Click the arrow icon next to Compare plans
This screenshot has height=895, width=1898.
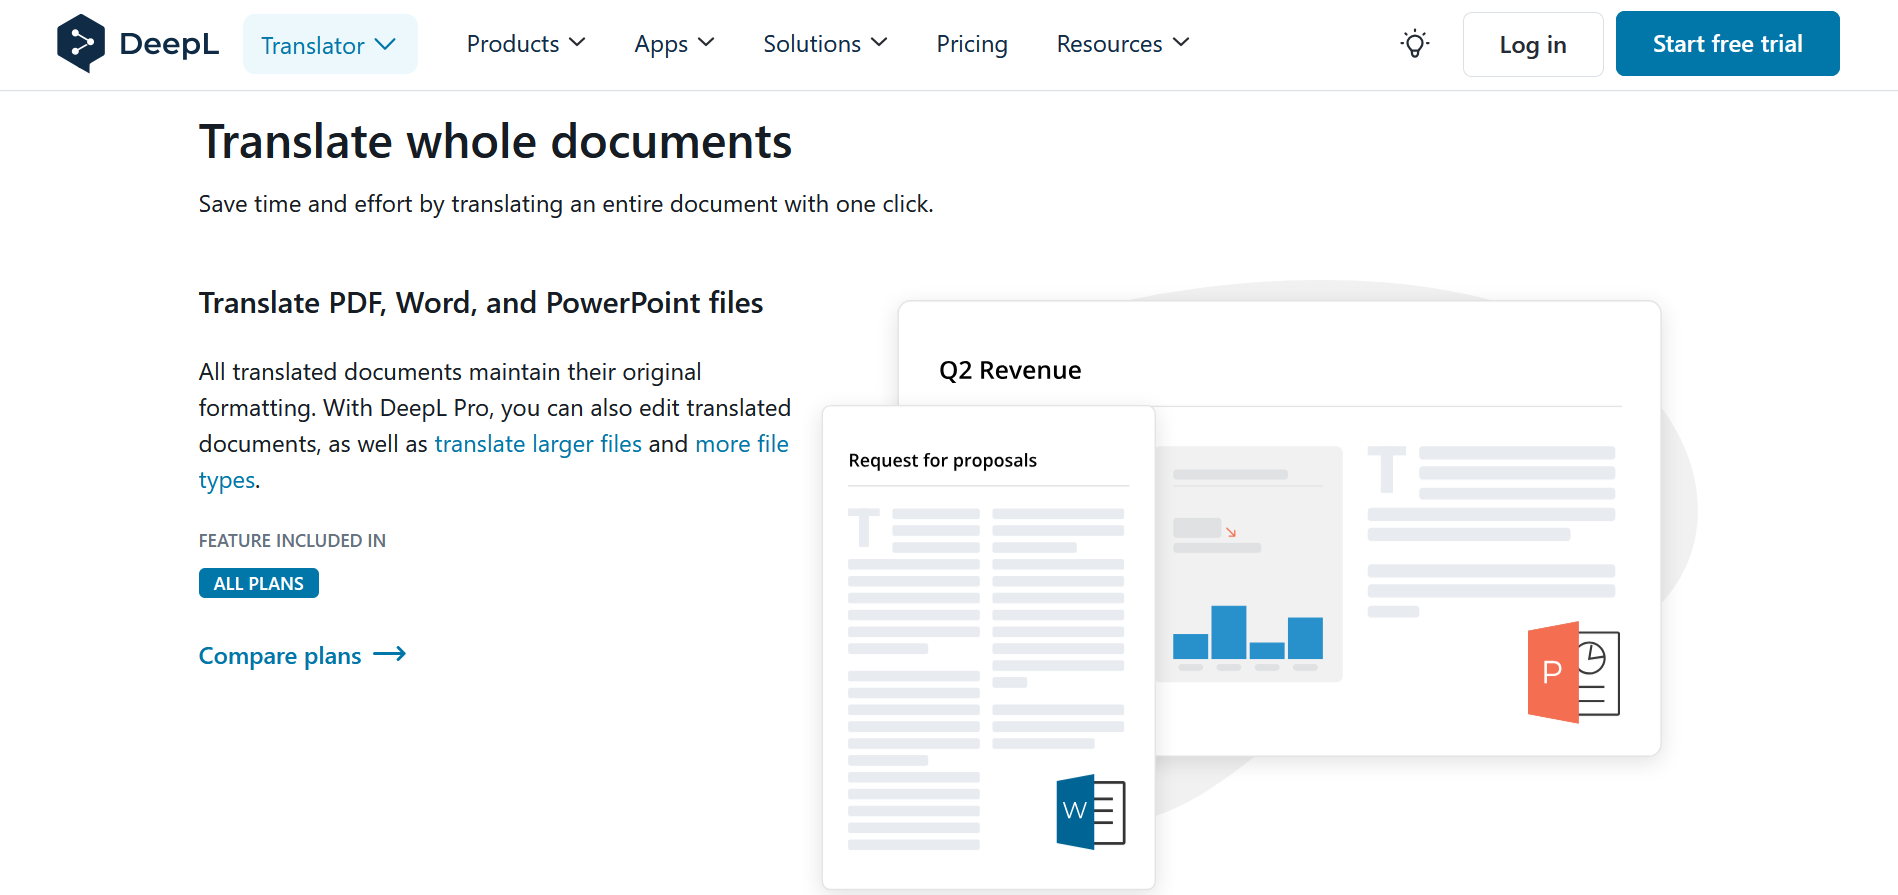[x=389, y=654]
